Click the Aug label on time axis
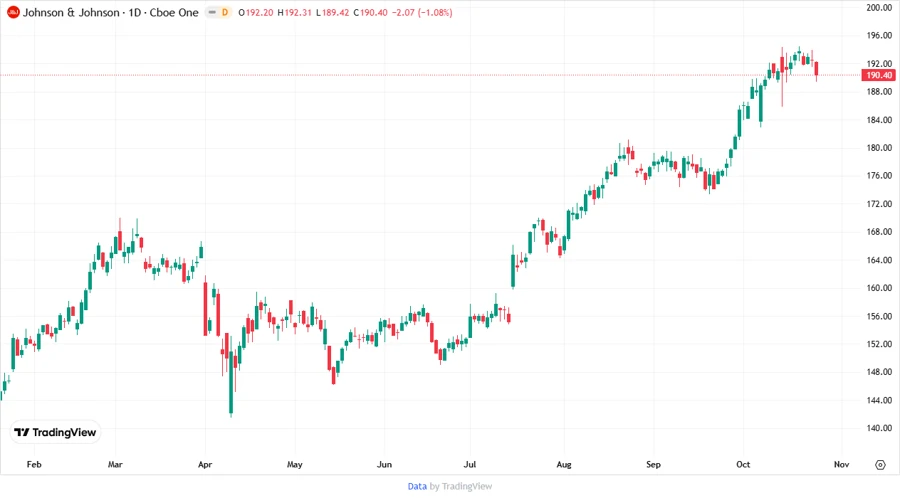This screenshot has width=900, height=498. click(564, 464)
